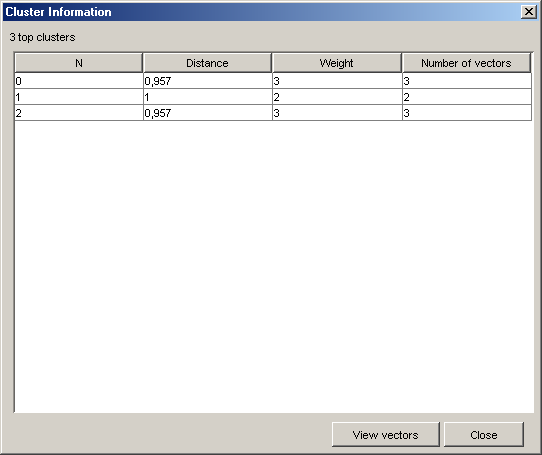Sort by the Distance column header
The height and width of the screenshot is (455, 542).
tap(207, 63)
